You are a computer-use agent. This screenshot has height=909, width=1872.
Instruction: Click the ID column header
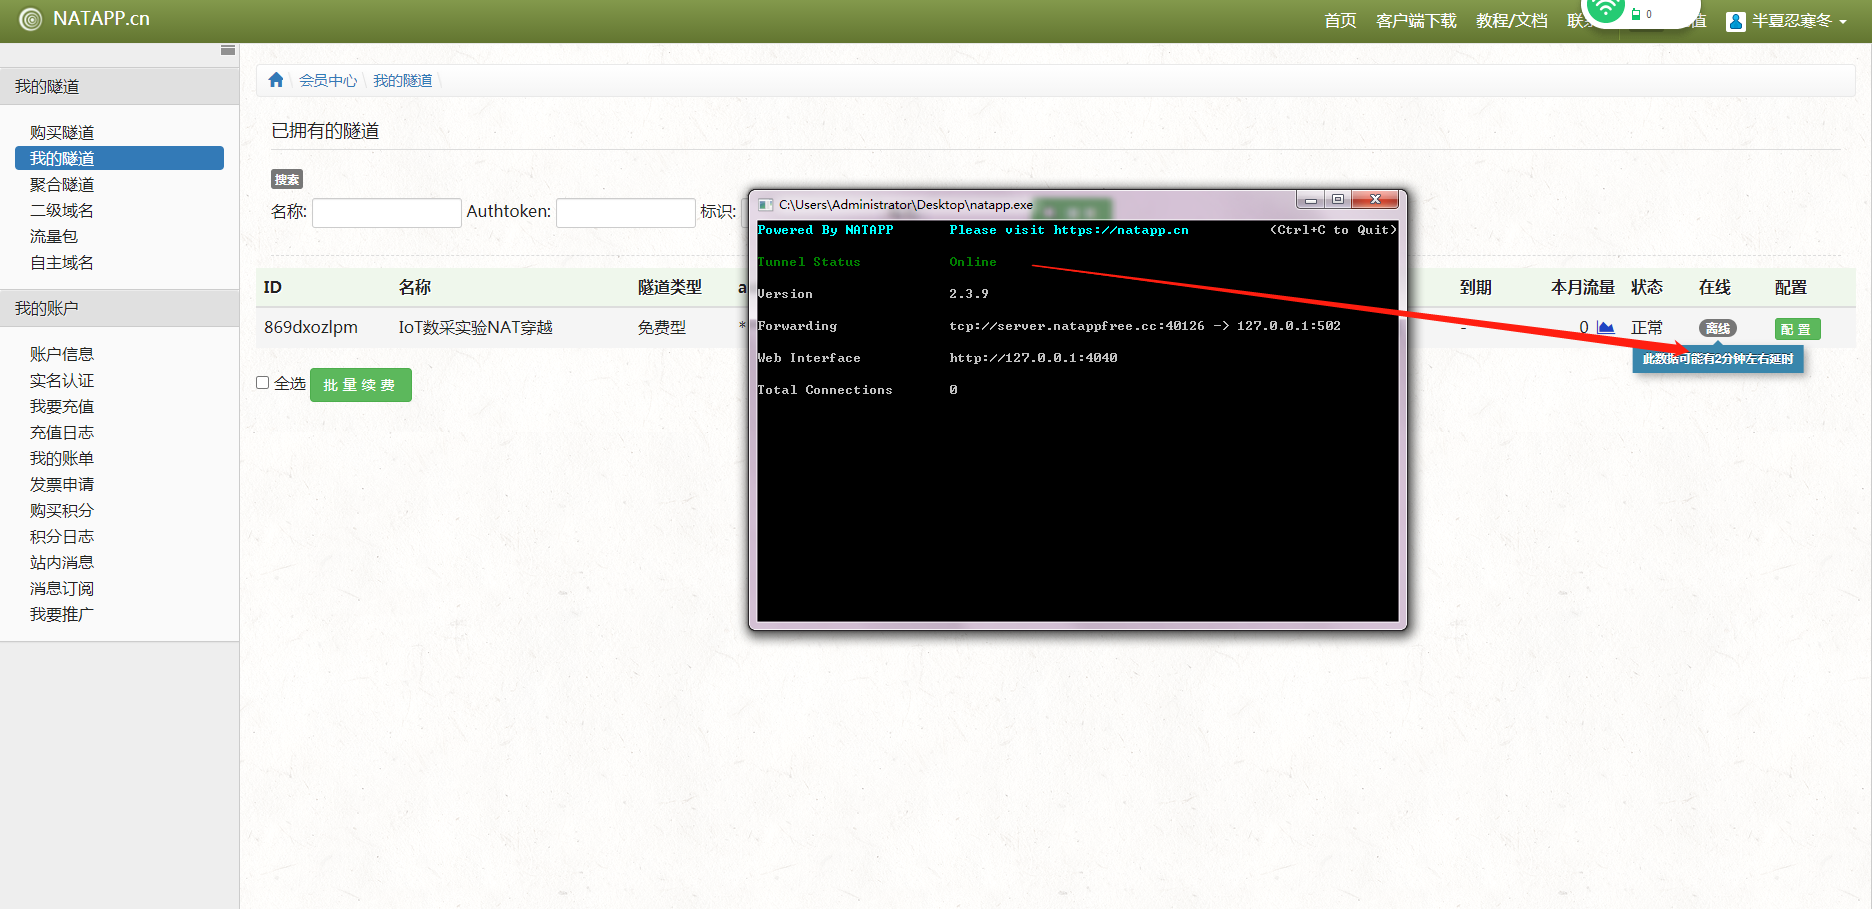[273, 288]
